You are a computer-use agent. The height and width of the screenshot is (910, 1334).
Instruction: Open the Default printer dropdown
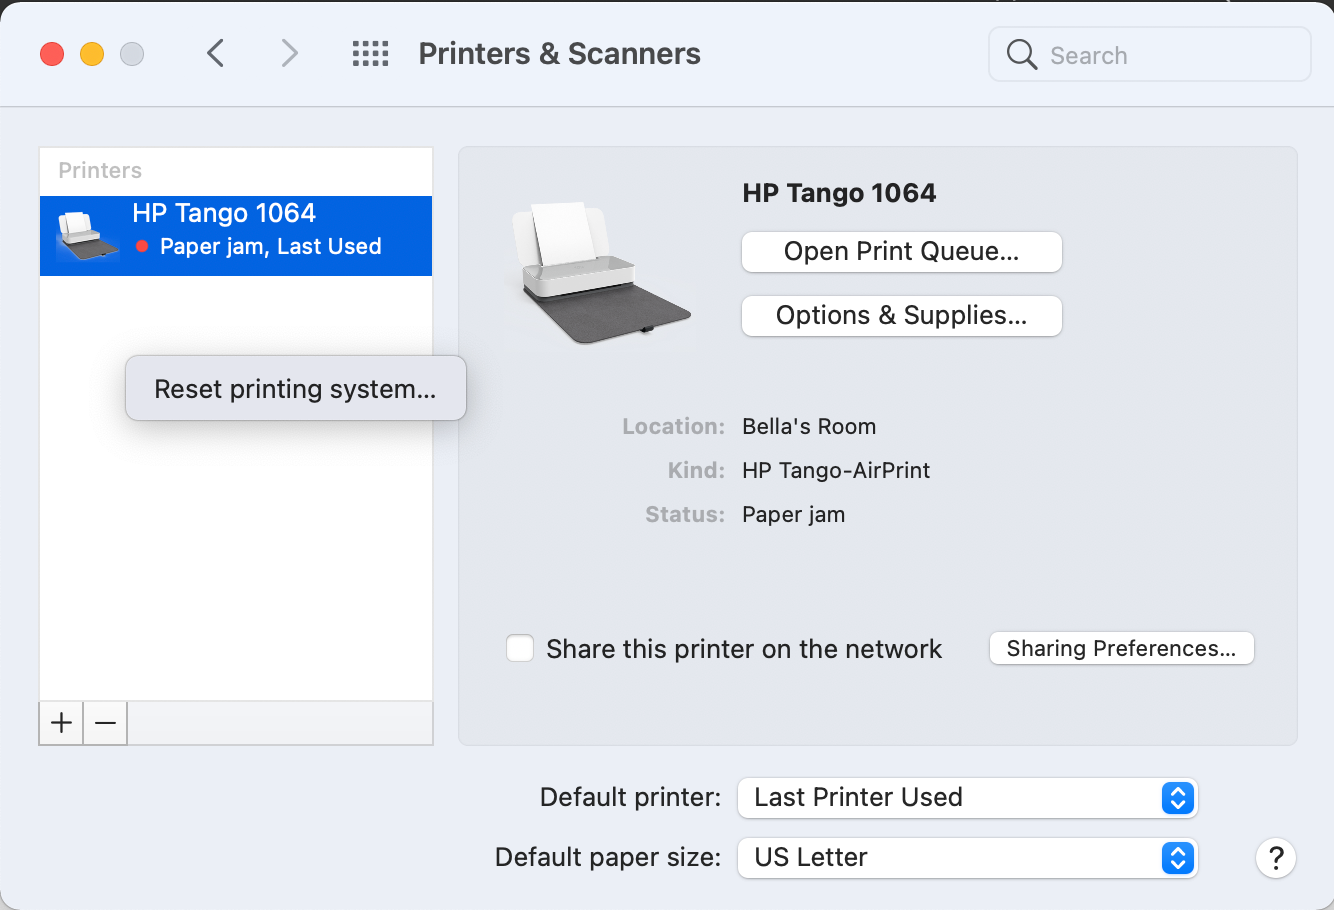pos(967,797)
